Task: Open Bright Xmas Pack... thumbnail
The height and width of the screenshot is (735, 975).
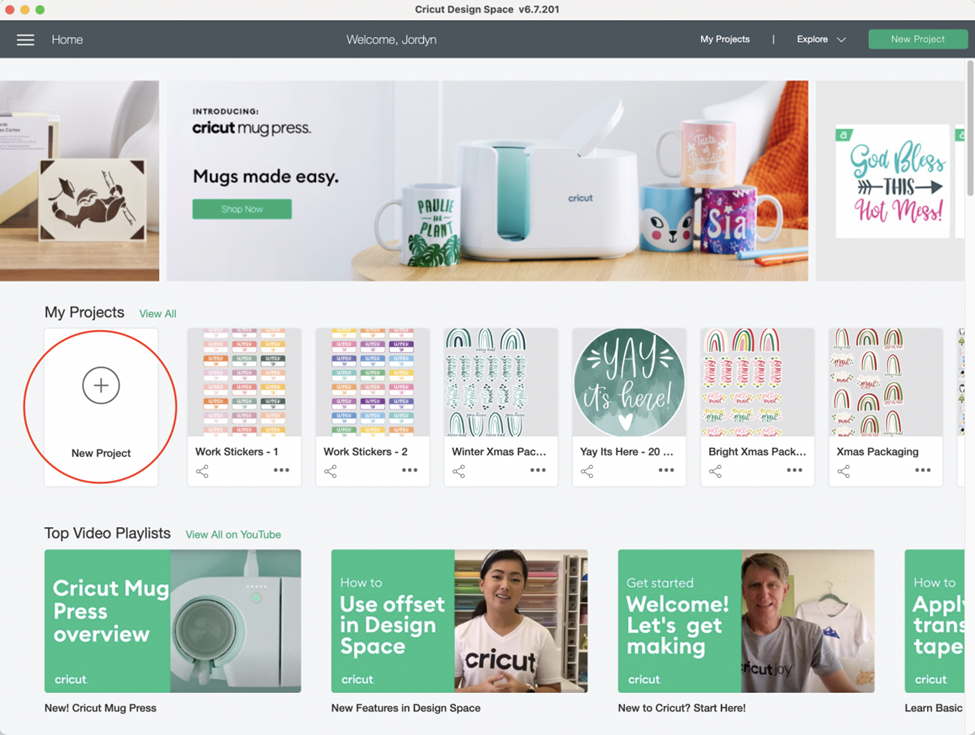Action: tap(757, 382)
